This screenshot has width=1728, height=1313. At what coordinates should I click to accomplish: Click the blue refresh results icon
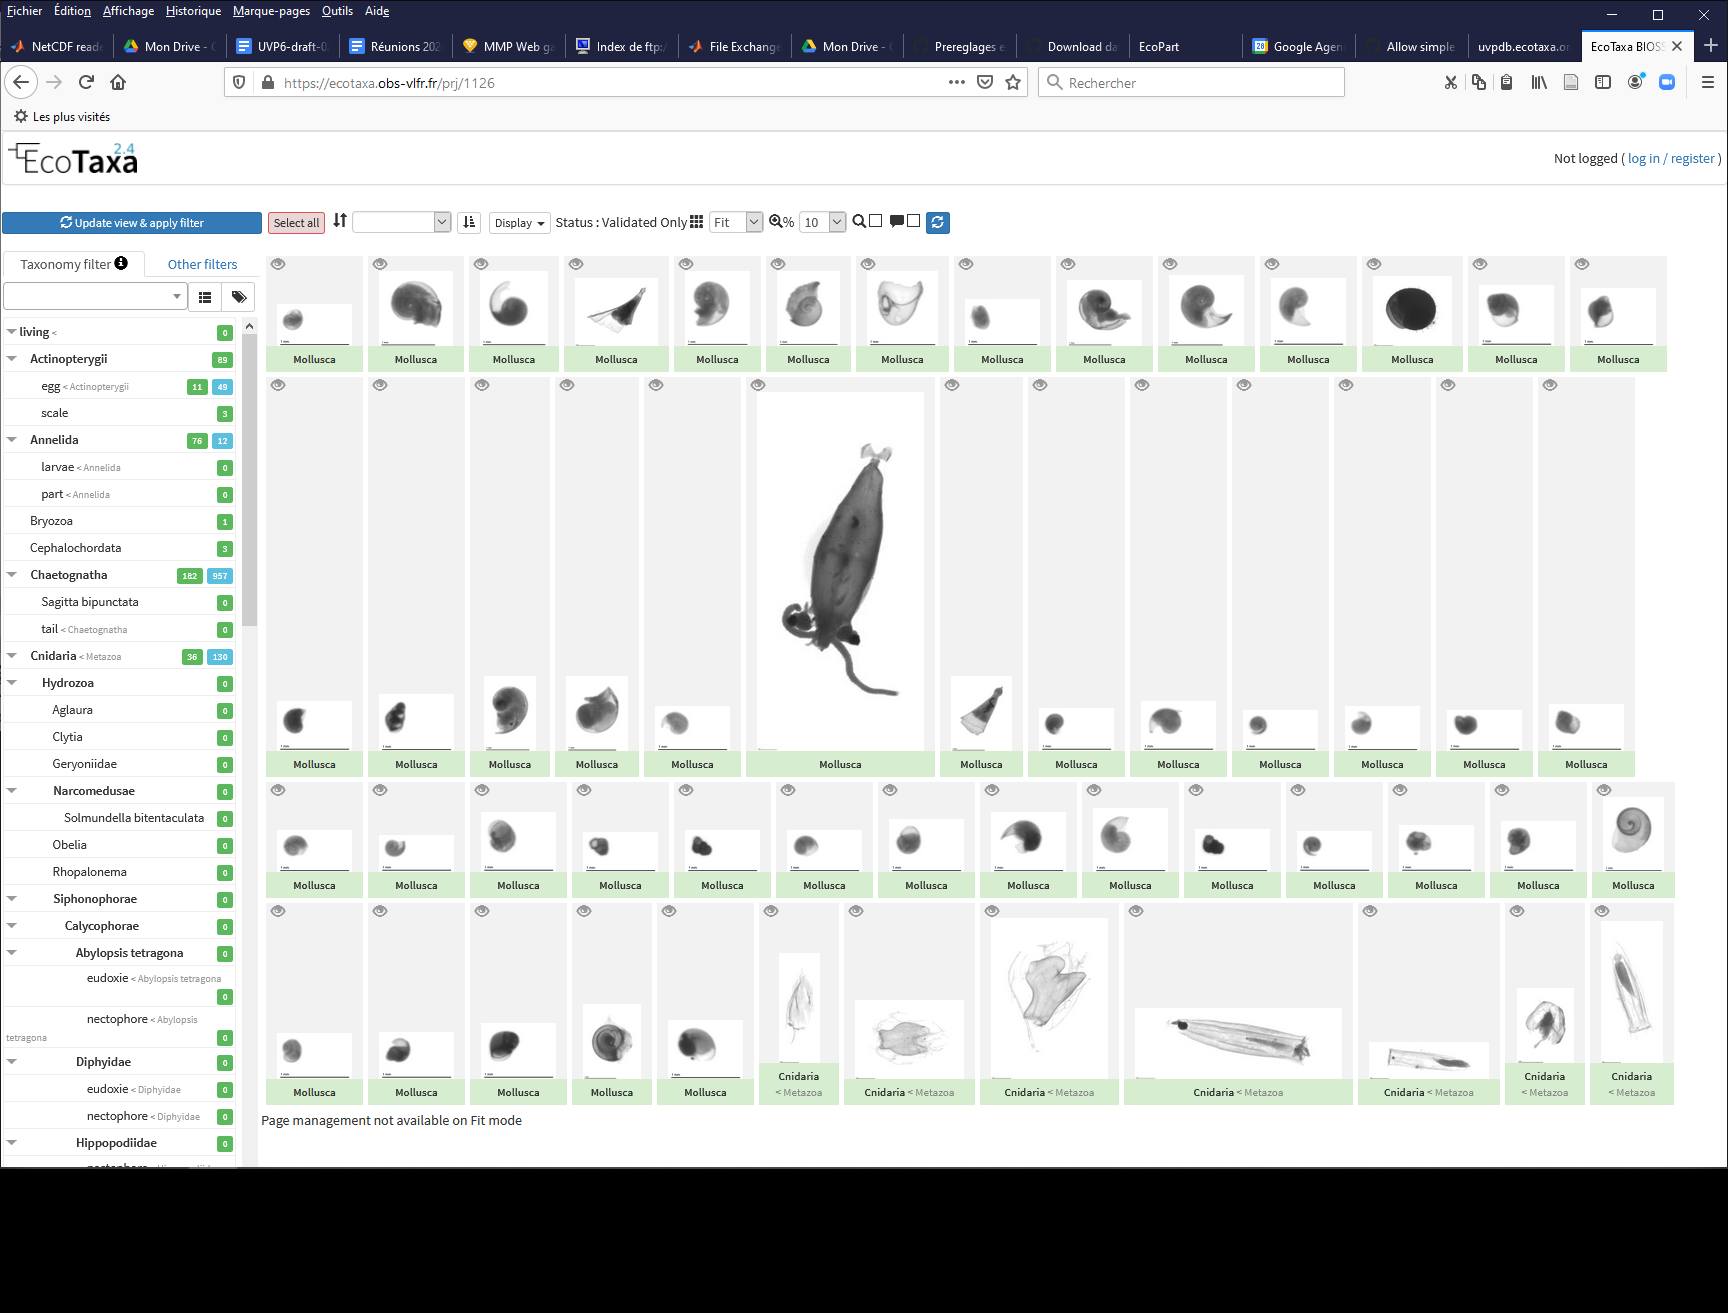pos(937,222)
